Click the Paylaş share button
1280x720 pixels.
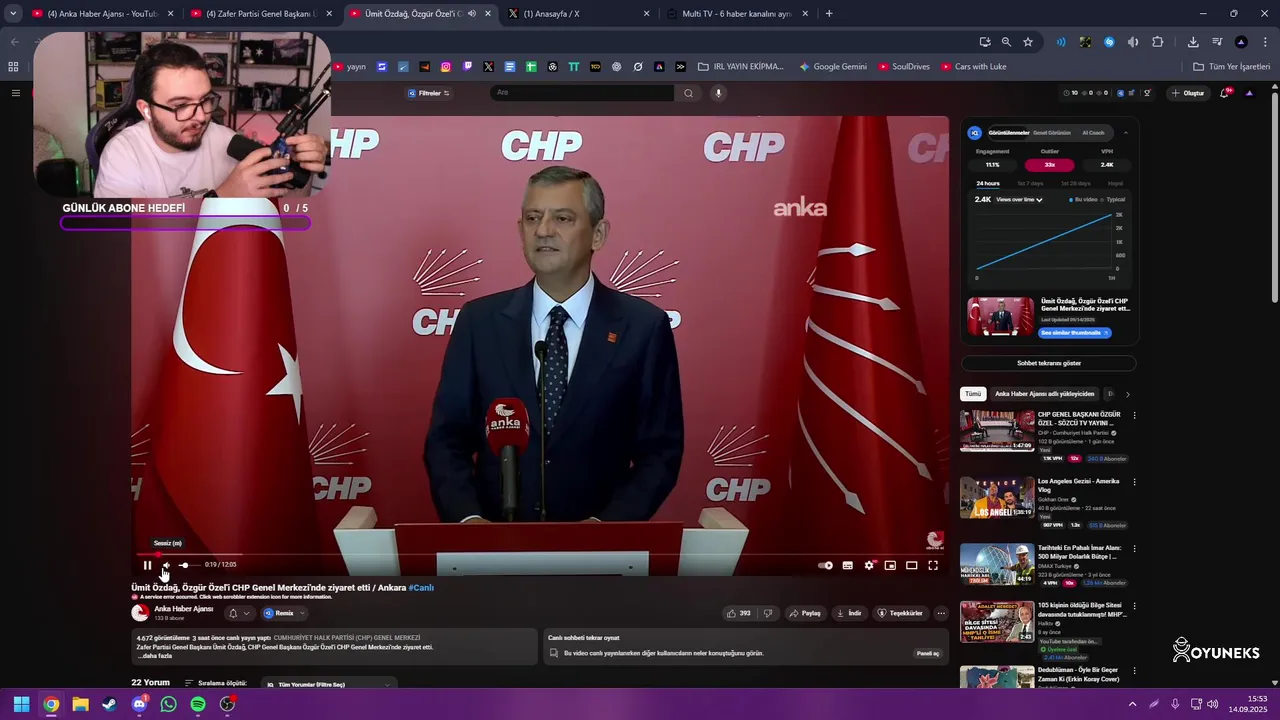[805, 613]
